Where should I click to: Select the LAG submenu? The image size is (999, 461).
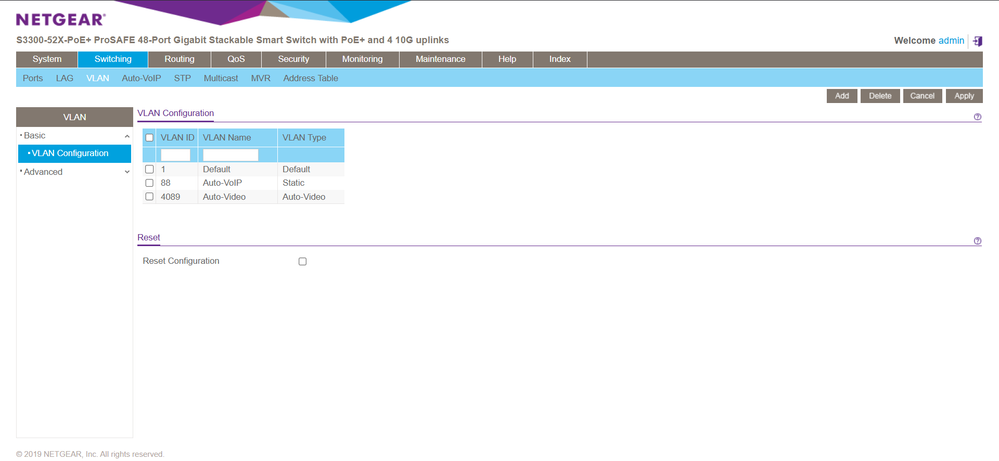(x=64, y=78)
